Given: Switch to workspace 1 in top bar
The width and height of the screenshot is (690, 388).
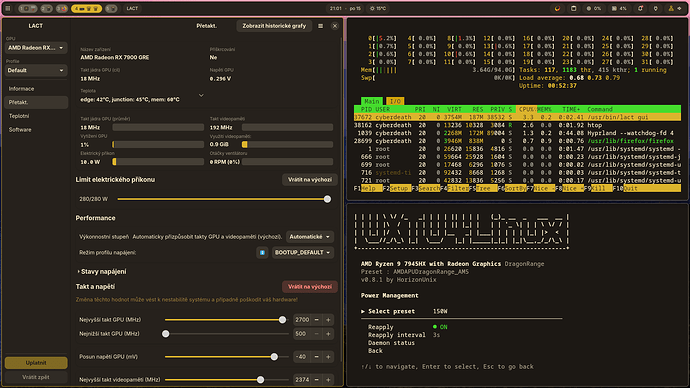Looking at the screenshot, I should pyautogui.click(x=28, y=8).
